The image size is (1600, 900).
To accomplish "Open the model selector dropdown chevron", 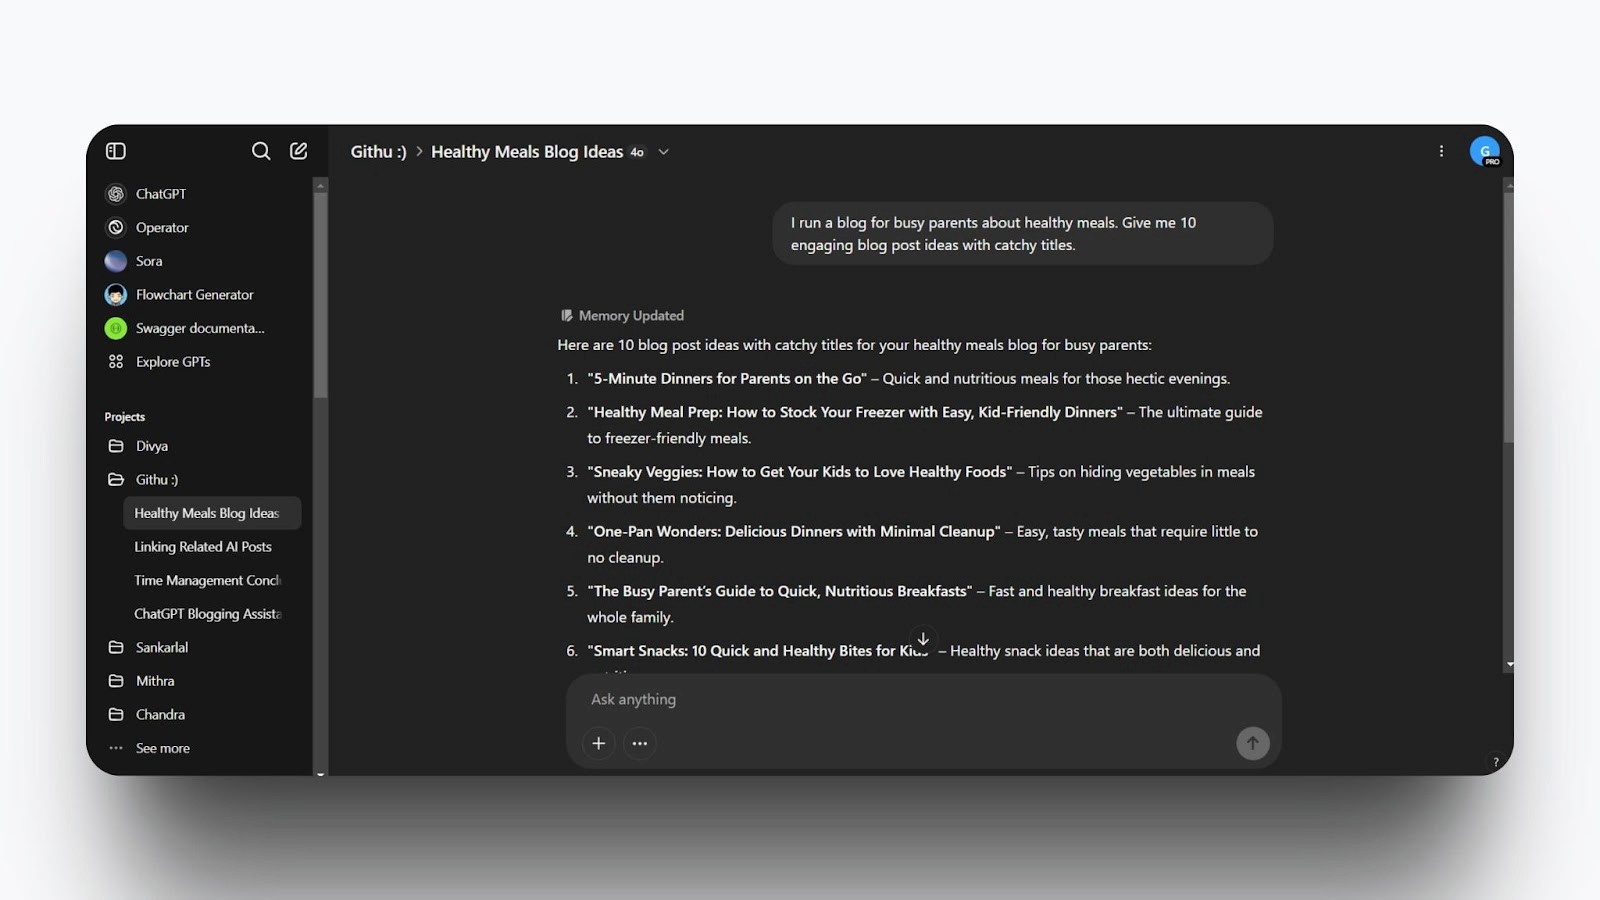I will tap(663, 152).
